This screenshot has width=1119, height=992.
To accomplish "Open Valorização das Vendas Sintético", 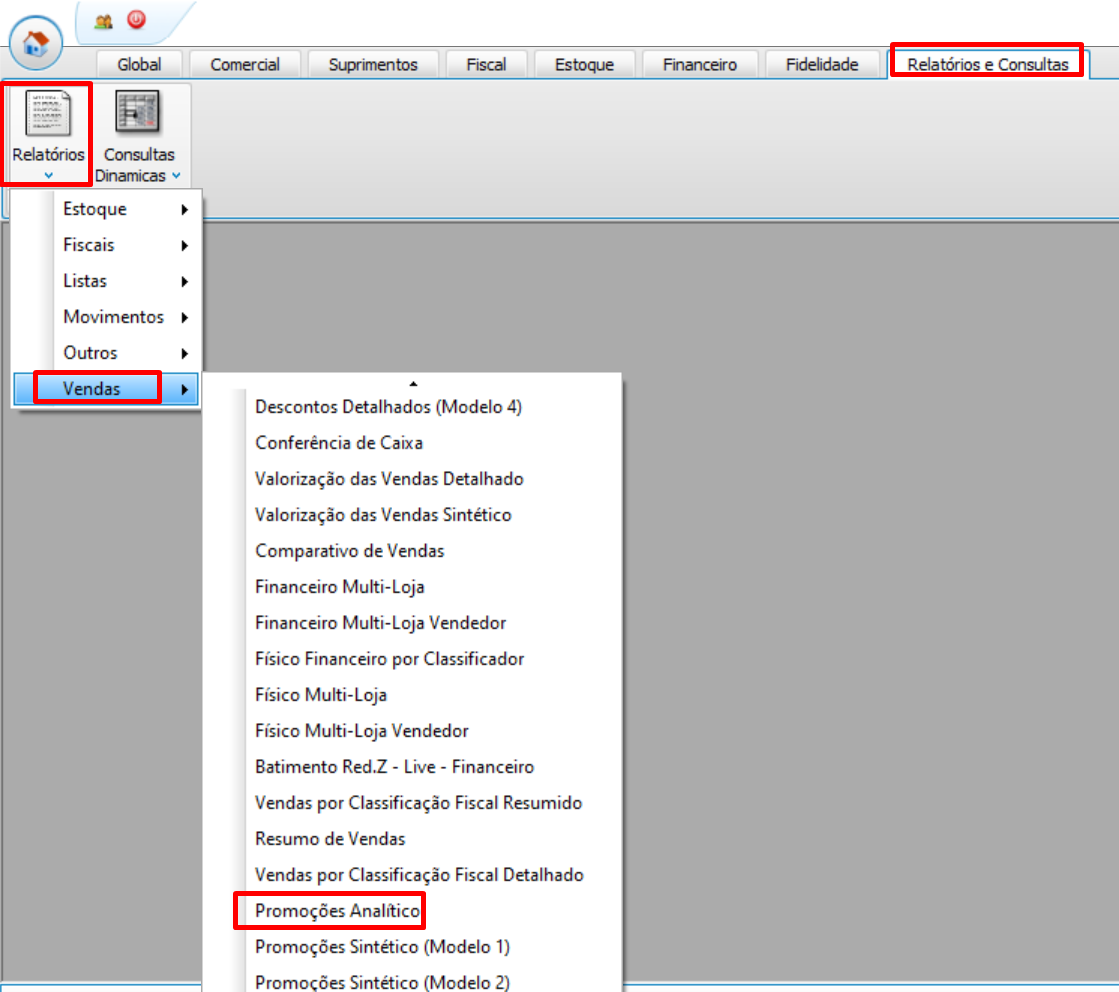I will pyautogui.click(x=383, y=515).
